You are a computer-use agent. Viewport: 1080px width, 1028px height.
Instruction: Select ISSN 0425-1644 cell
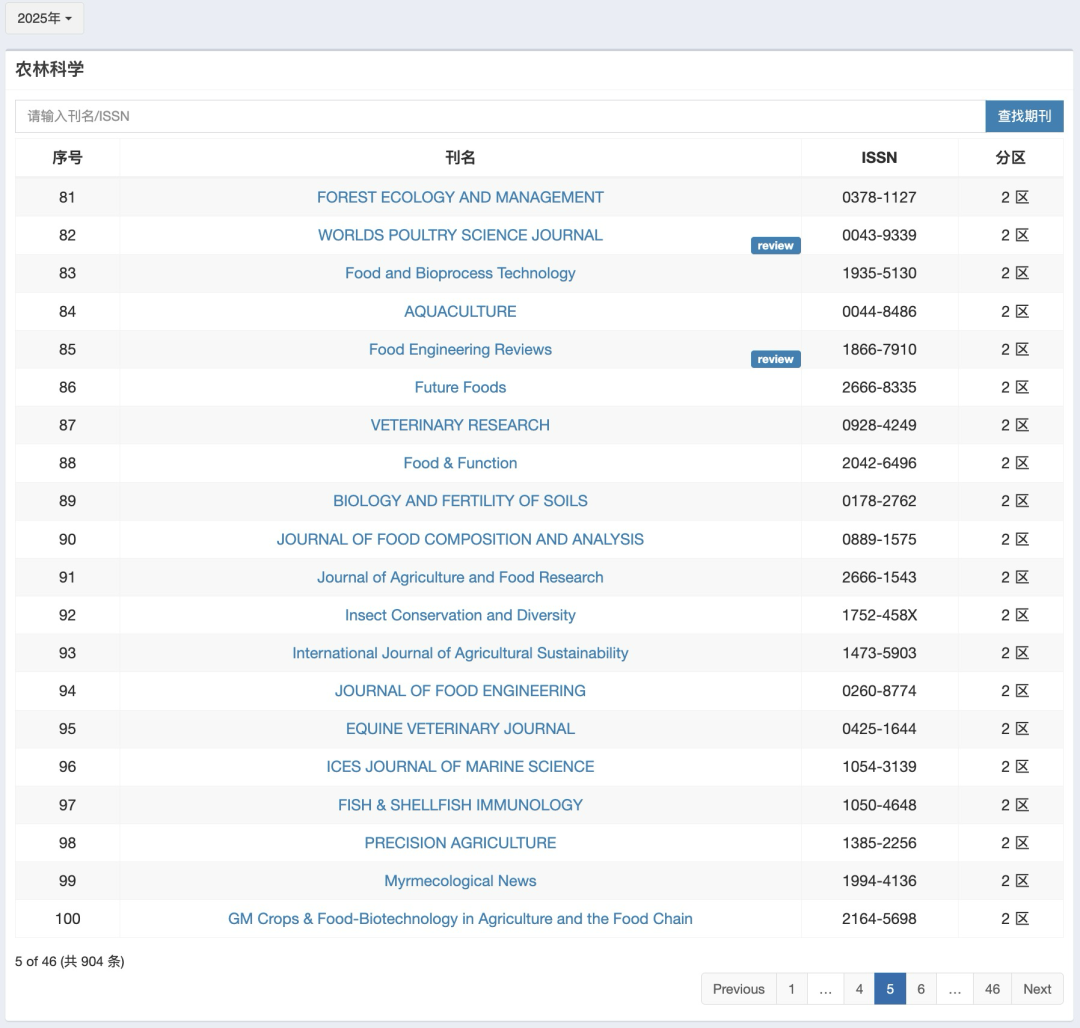point(879,728)
